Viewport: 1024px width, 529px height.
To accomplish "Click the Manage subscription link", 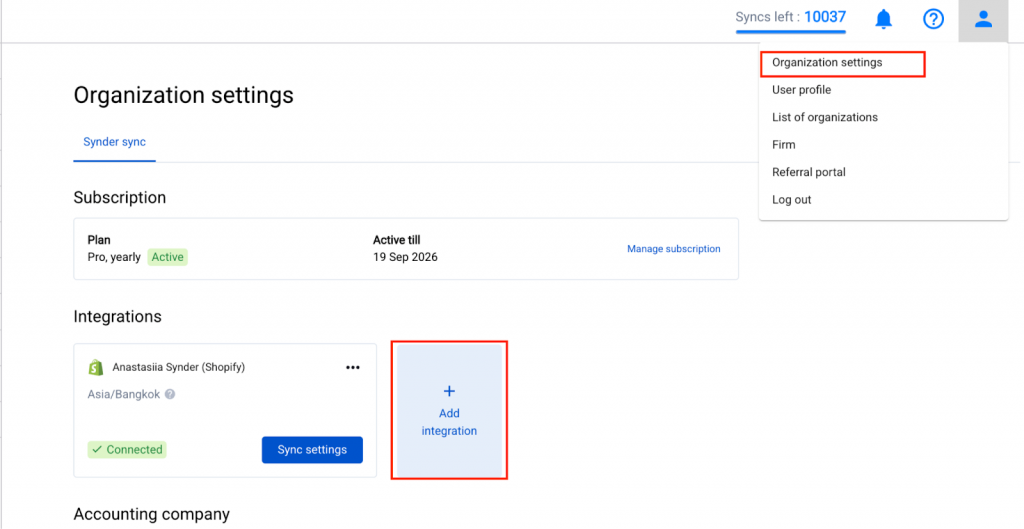I will pos(673,249).
